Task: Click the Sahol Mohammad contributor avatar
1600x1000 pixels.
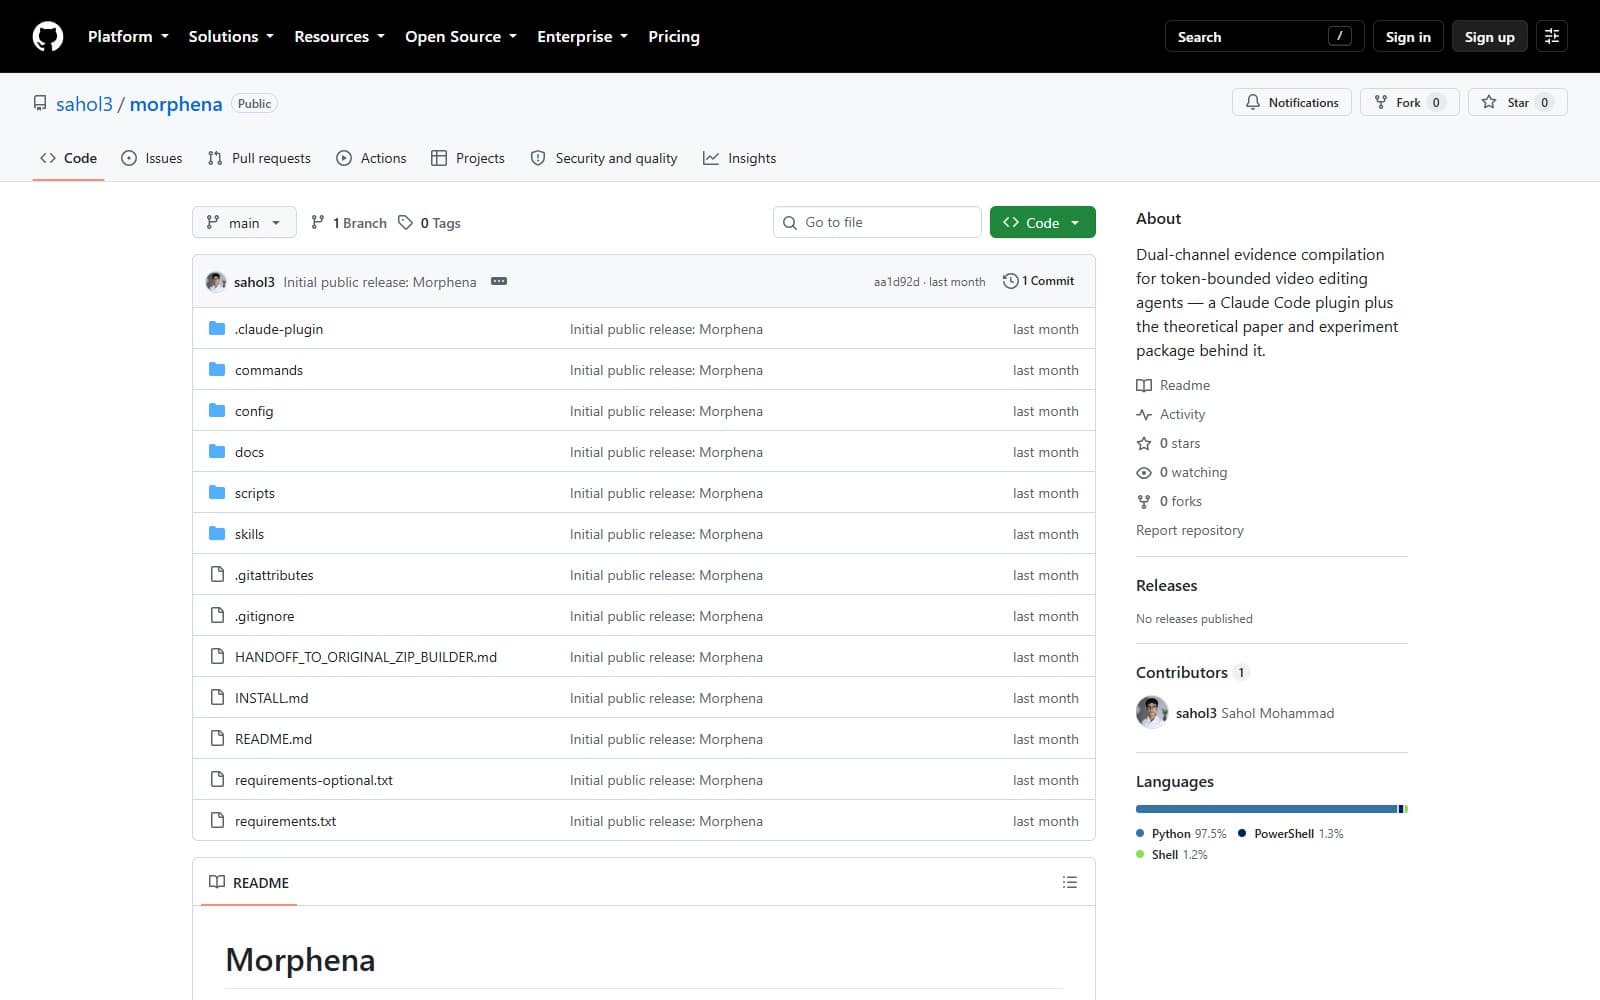Action: (1152, 713)
